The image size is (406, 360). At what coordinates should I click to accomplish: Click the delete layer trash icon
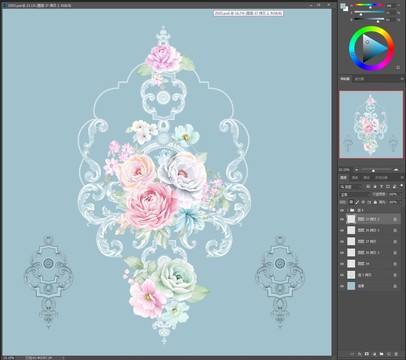click(396, 354)
